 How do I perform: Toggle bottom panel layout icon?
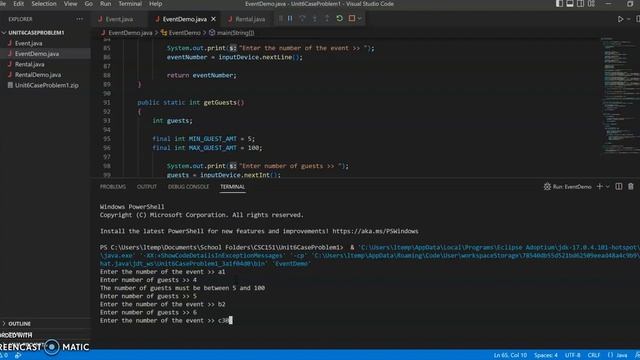[570, 4]
